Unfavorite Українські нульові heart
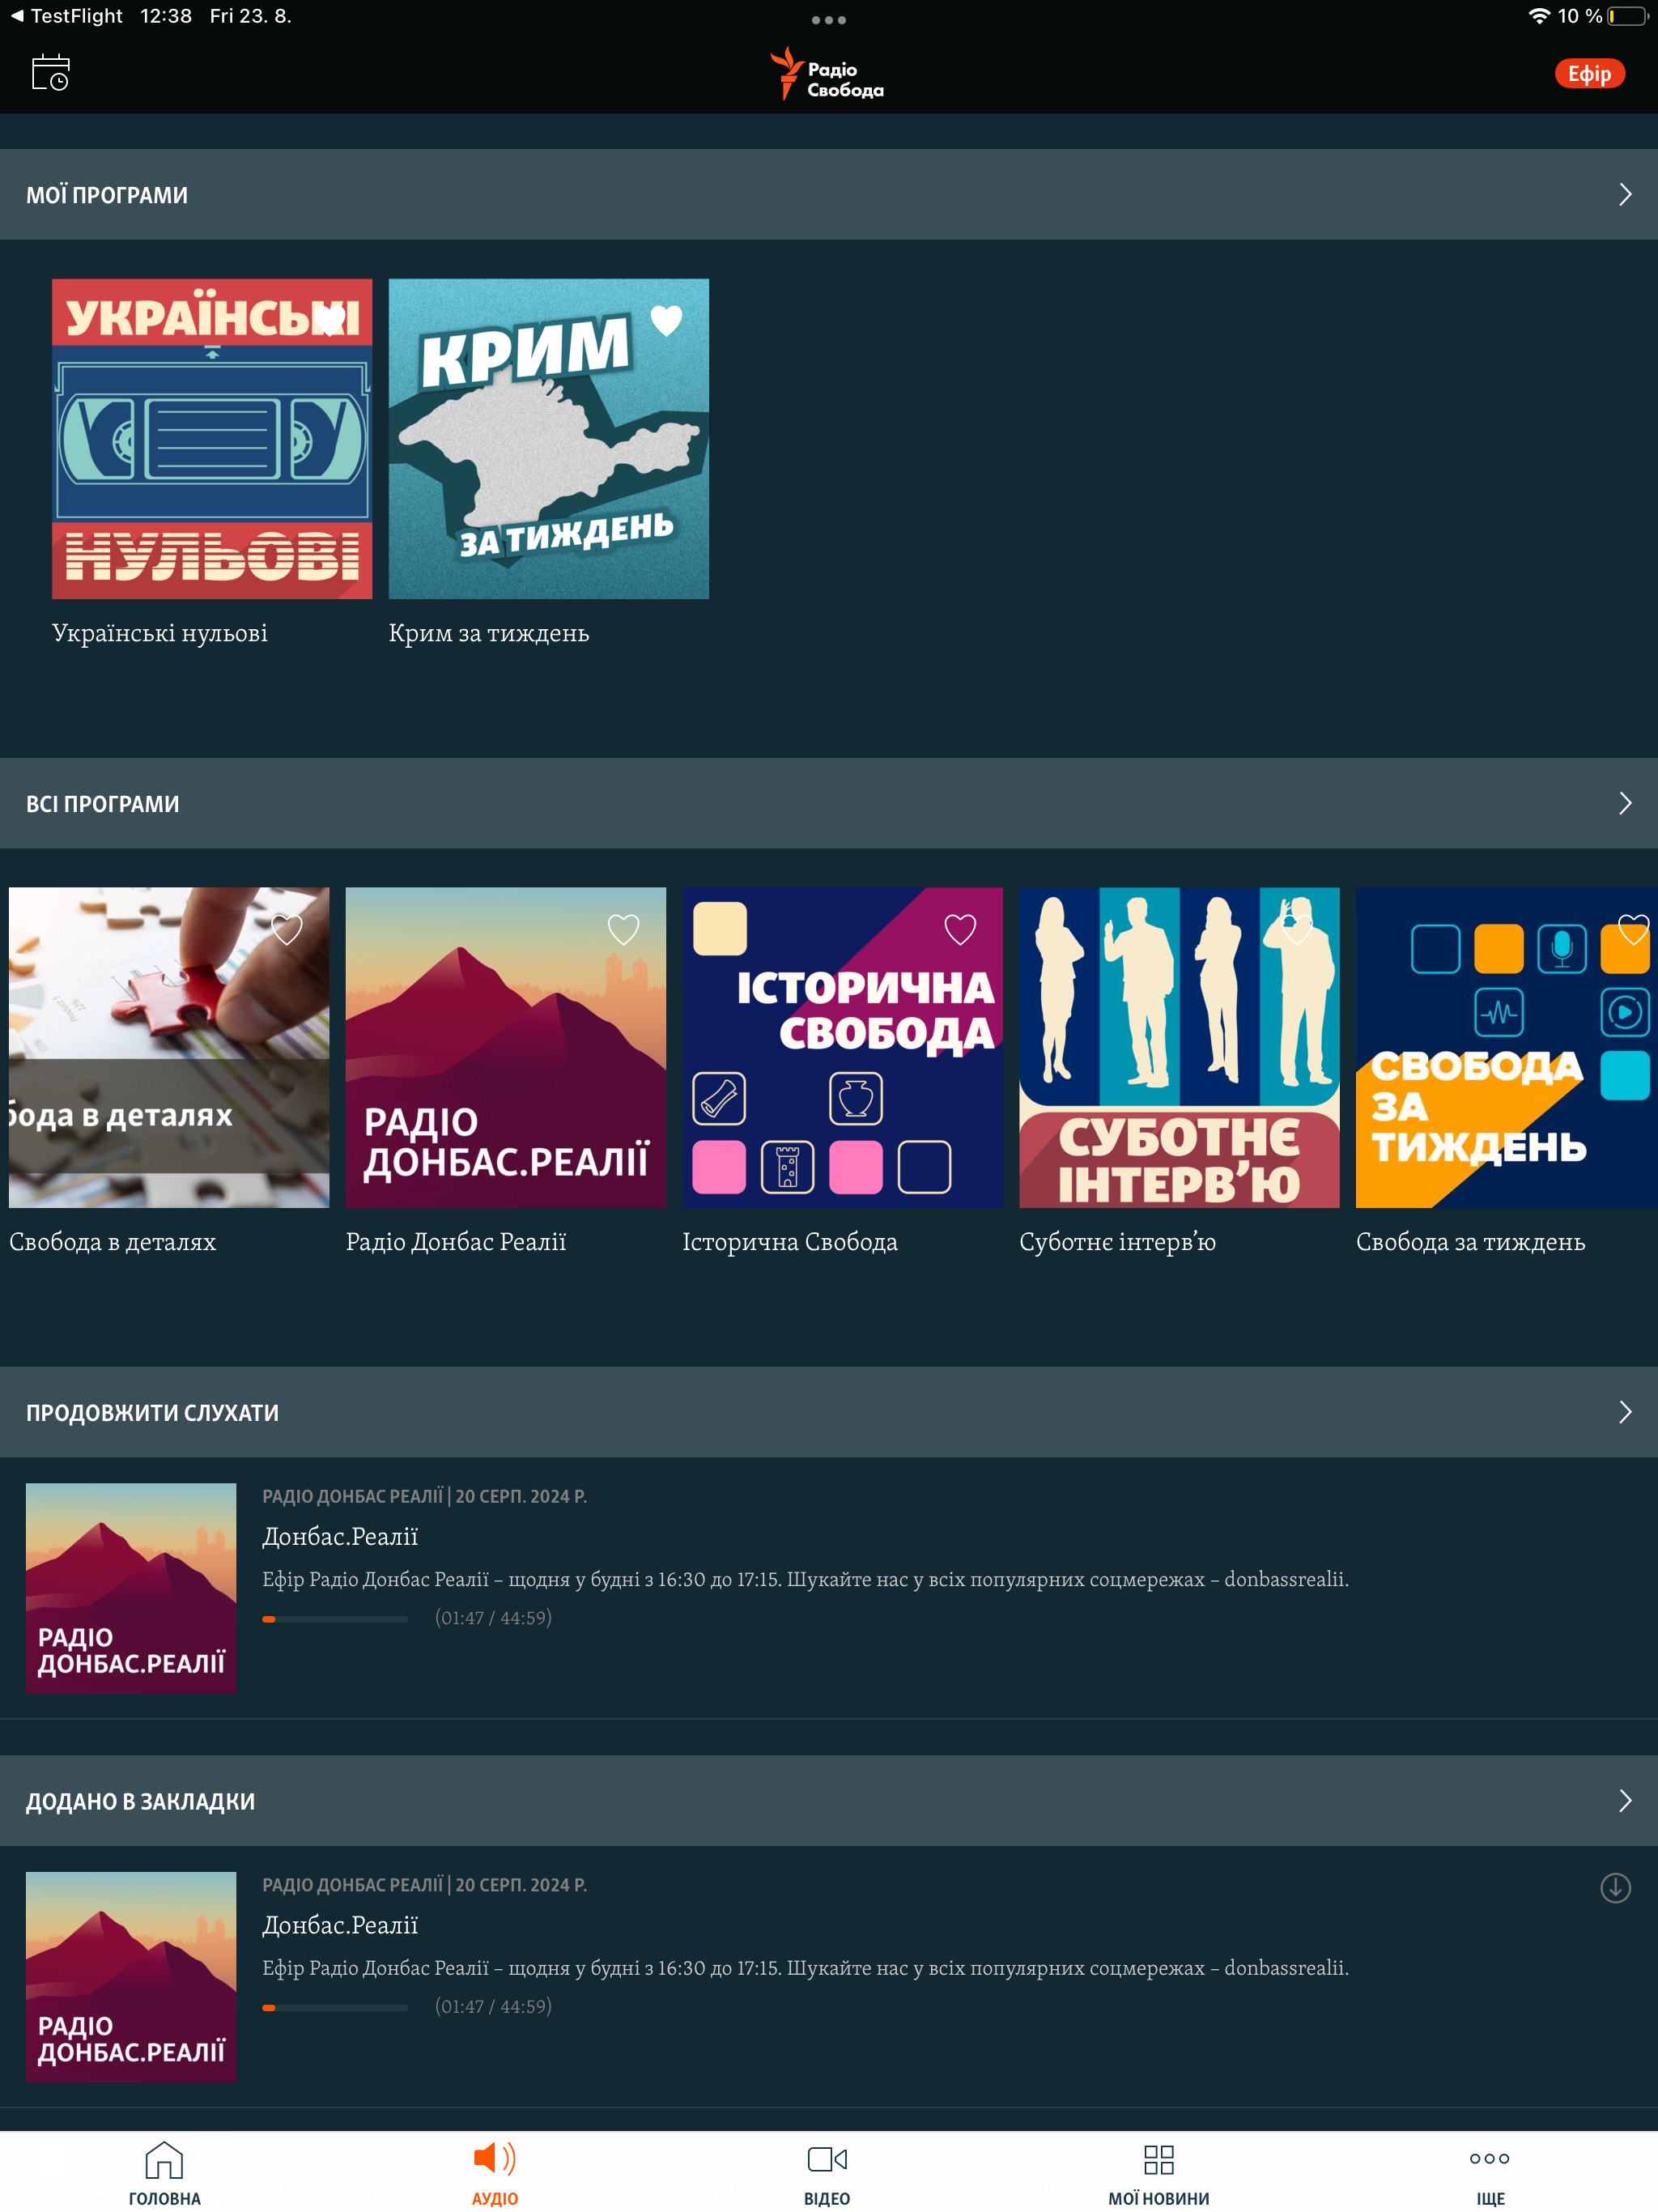Image resolution: width=1658 pixels, height=2212 pixels. coord(330,320)
